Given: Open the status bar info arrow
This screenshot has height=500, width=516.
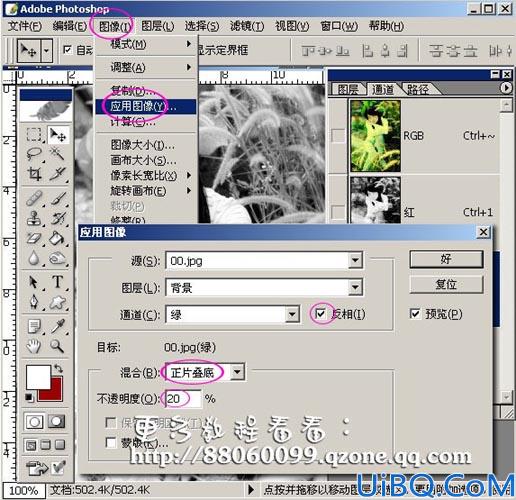Looking at the screenshot, I should 251,490.
